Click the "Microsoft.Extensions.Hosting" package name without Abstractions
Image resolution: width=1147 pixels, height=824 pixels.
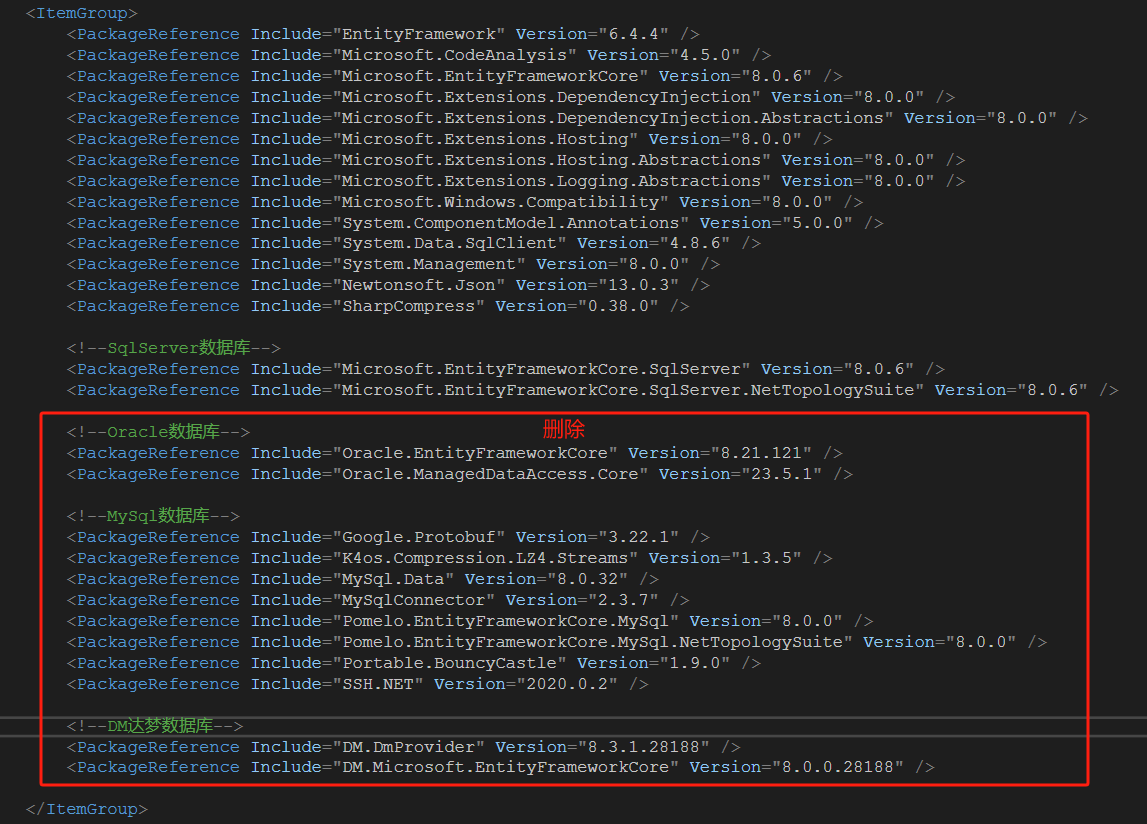tap(485, 139)
